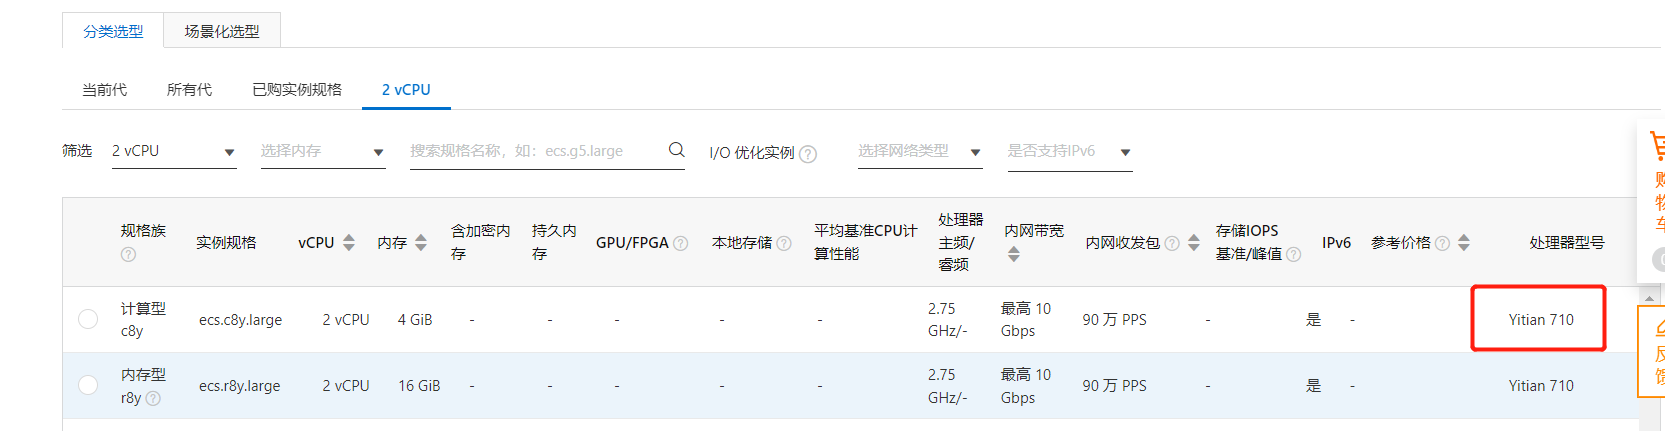Viewport: 1665px width, 431px height.
Task: Sort table by vCPU column
Action: pos(348,243)
